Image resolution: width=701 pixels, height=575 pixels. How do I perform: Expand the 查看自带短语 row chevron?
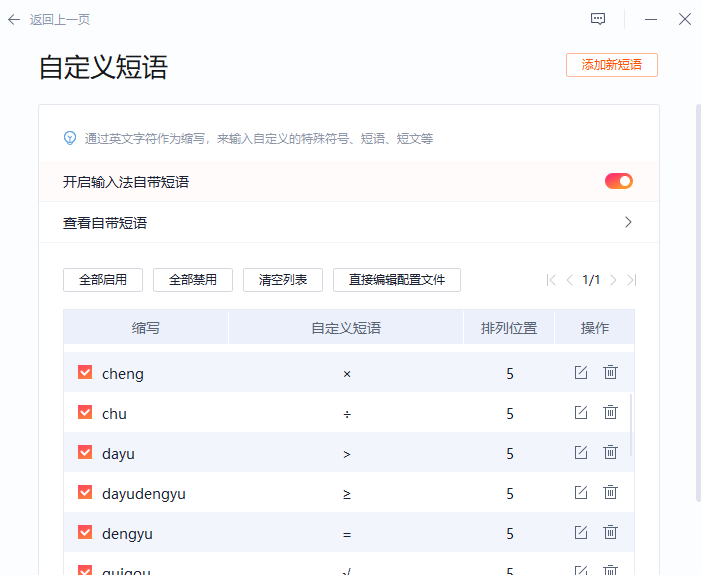pos(628,222)
